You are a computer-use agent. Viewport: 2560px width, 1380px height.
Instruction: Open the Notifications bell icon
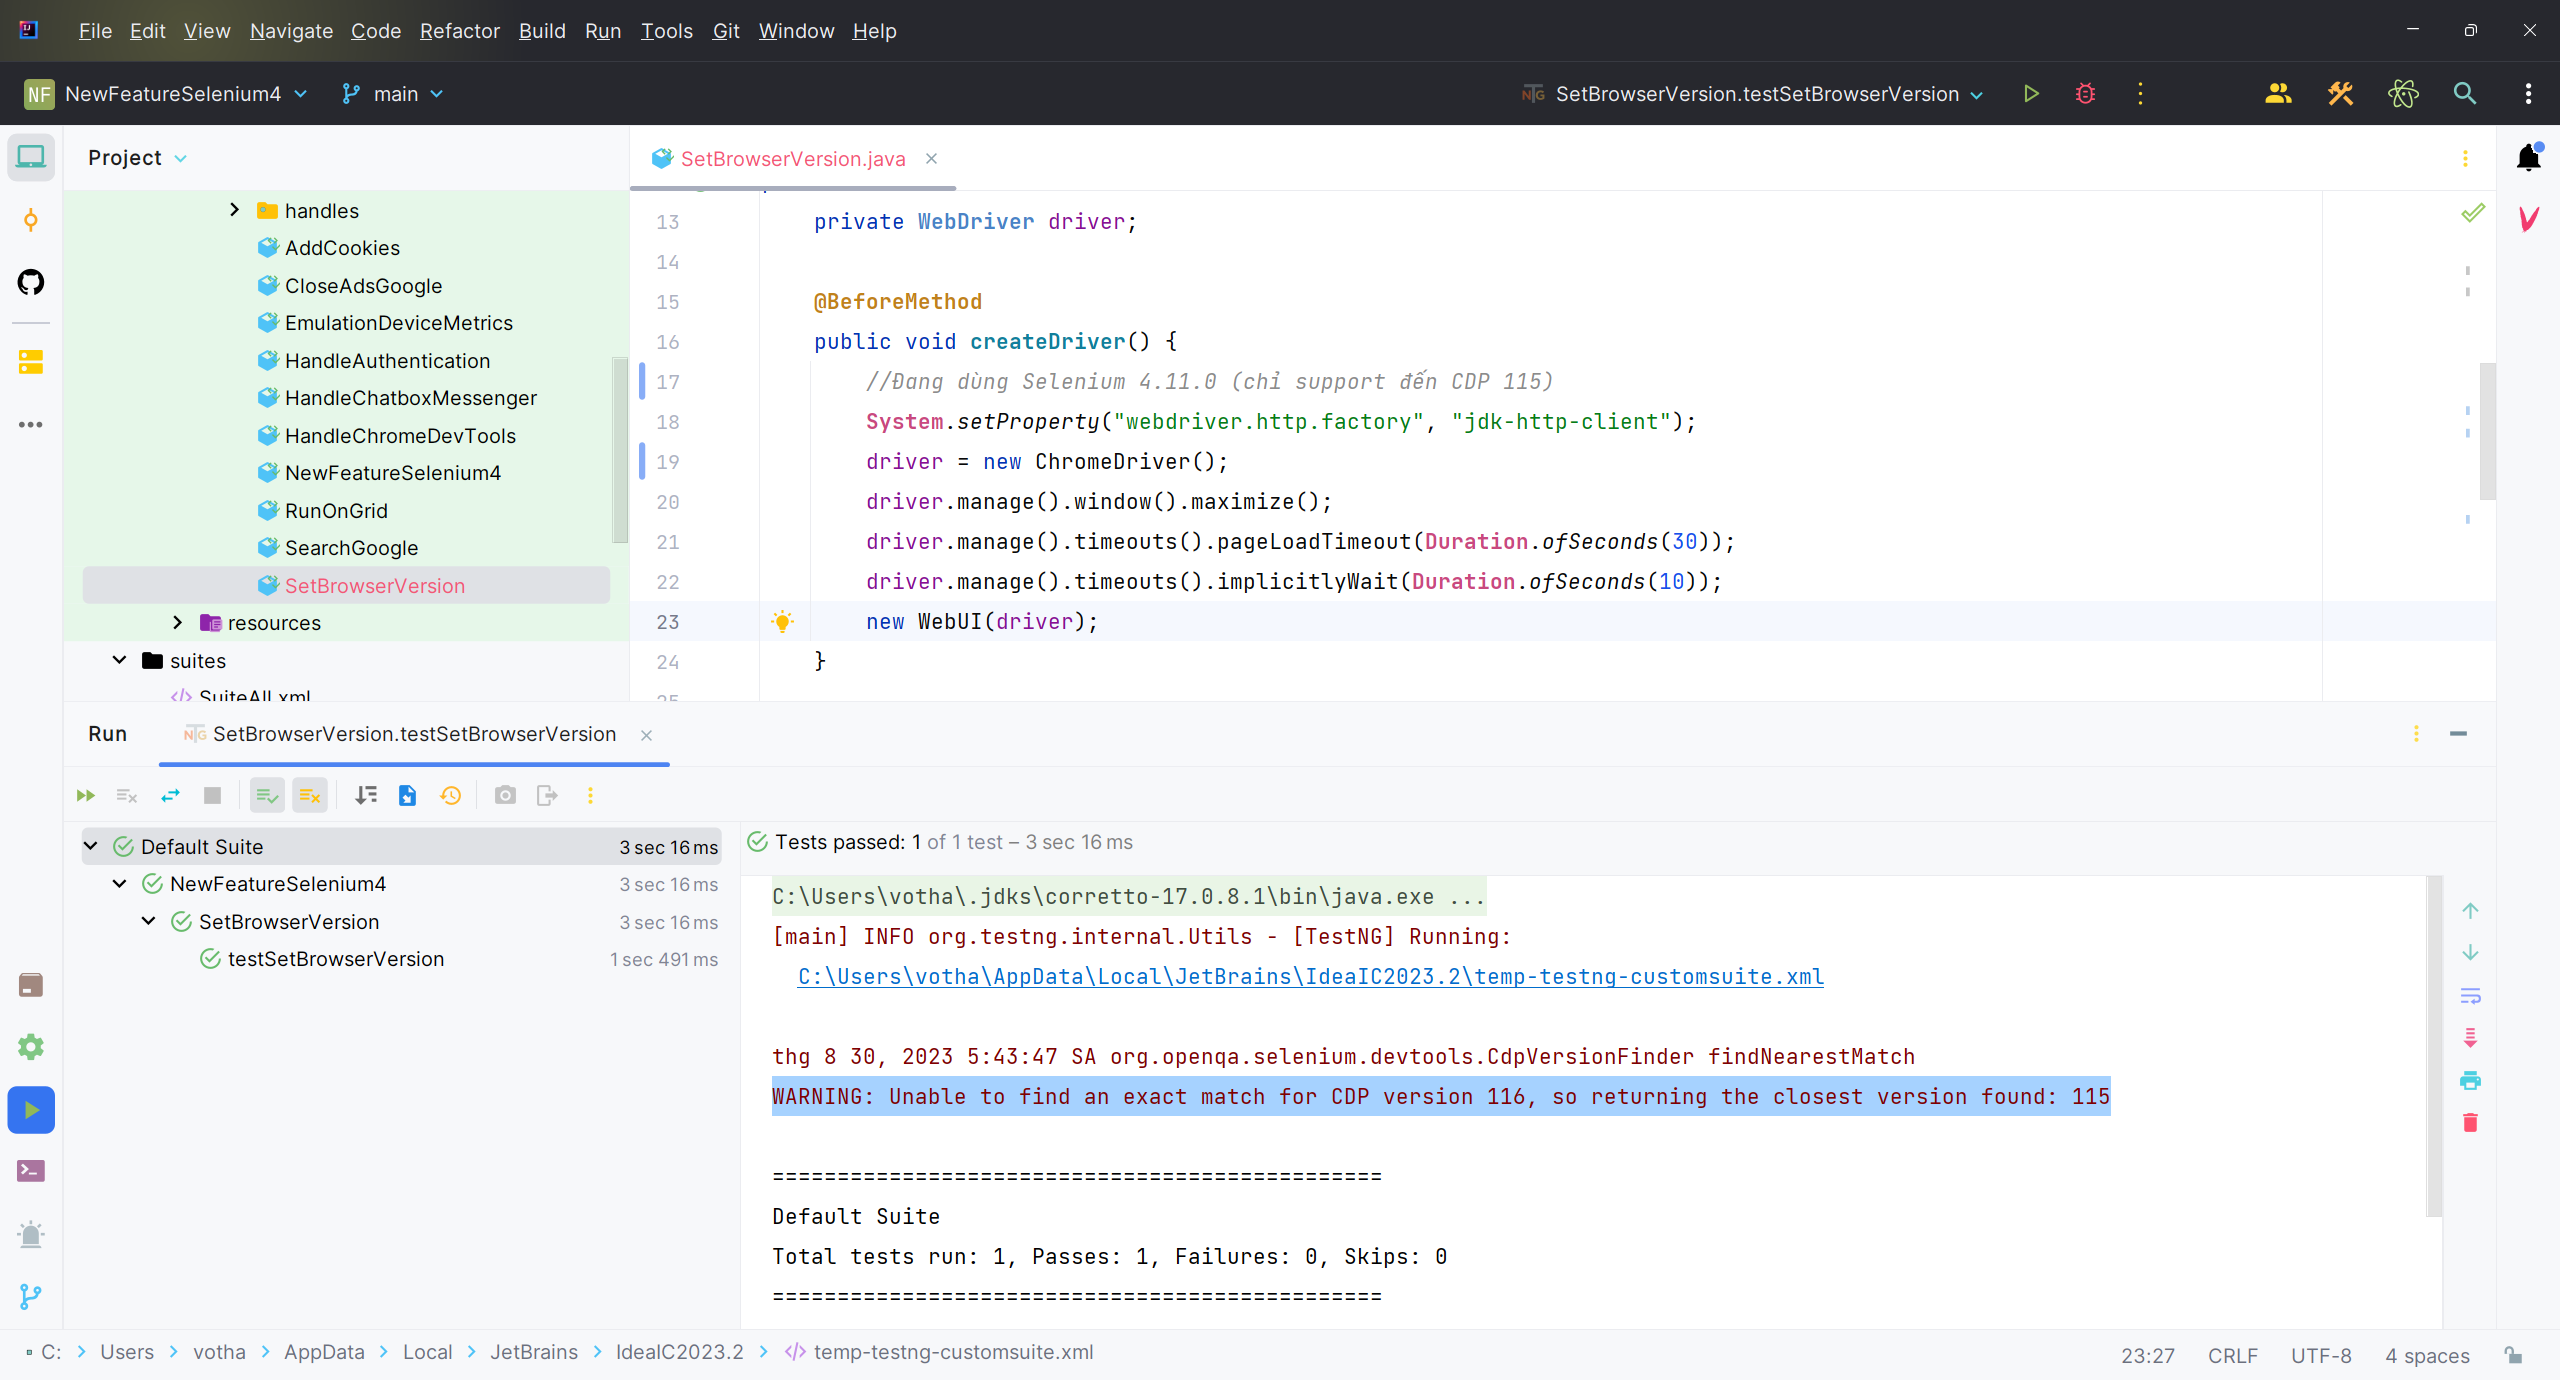point(2529,158)
